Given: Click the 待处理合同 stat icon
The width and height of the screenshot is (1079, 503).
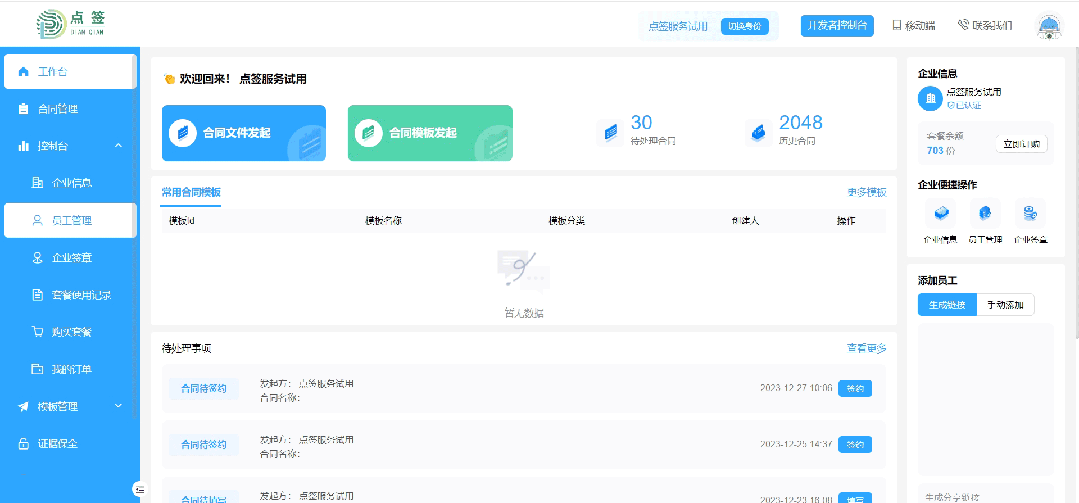Looking at the screenshot, I should (610, 132).
